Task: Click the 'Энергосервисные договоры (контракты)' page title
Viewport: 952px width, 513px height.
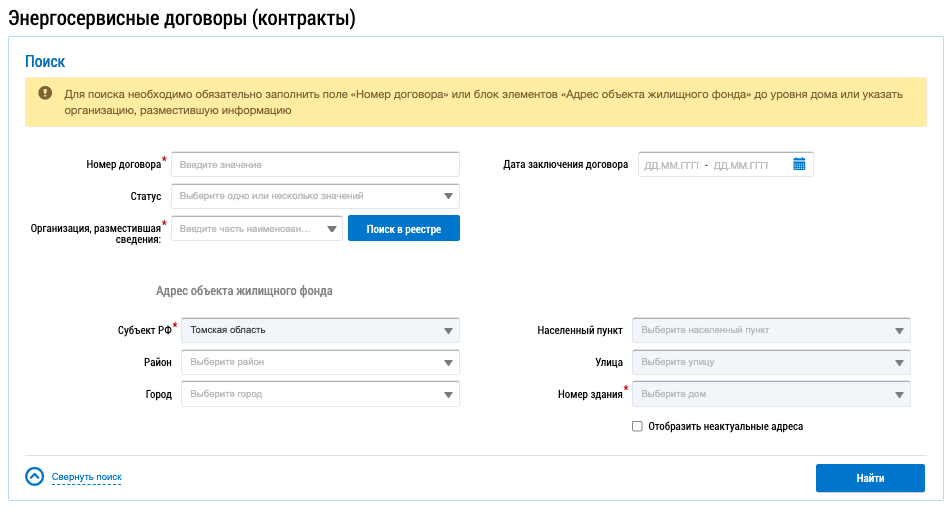Action: tap(182, 17)
